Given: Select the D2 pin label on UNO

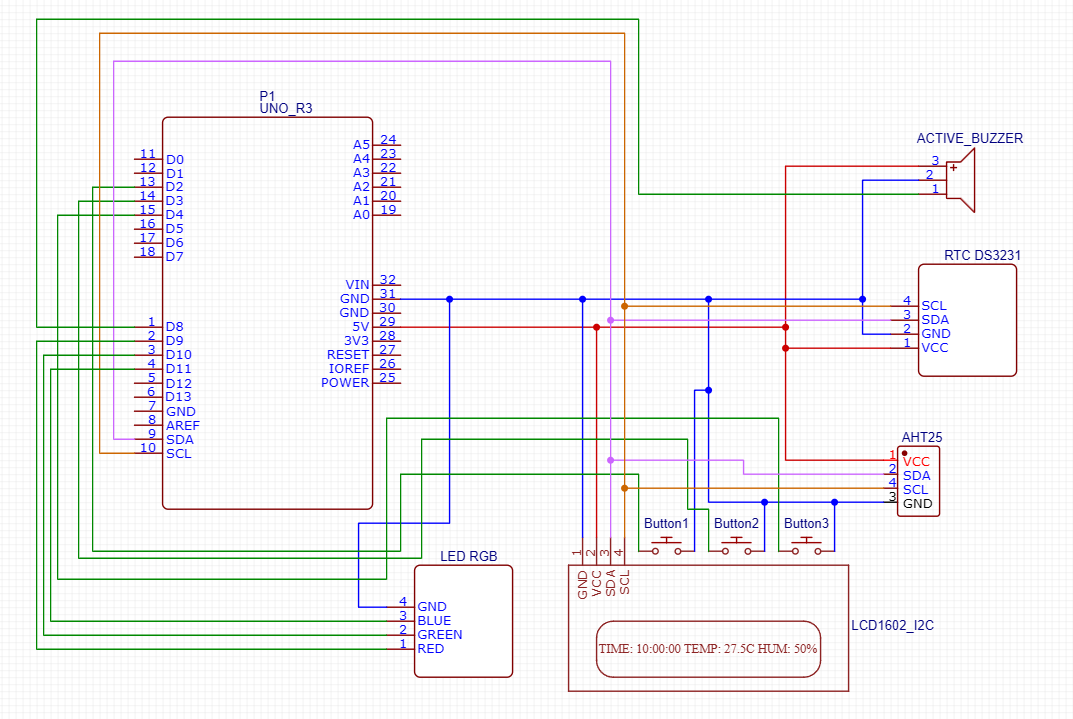Looking at the screenshot, I should coord(174,187).
